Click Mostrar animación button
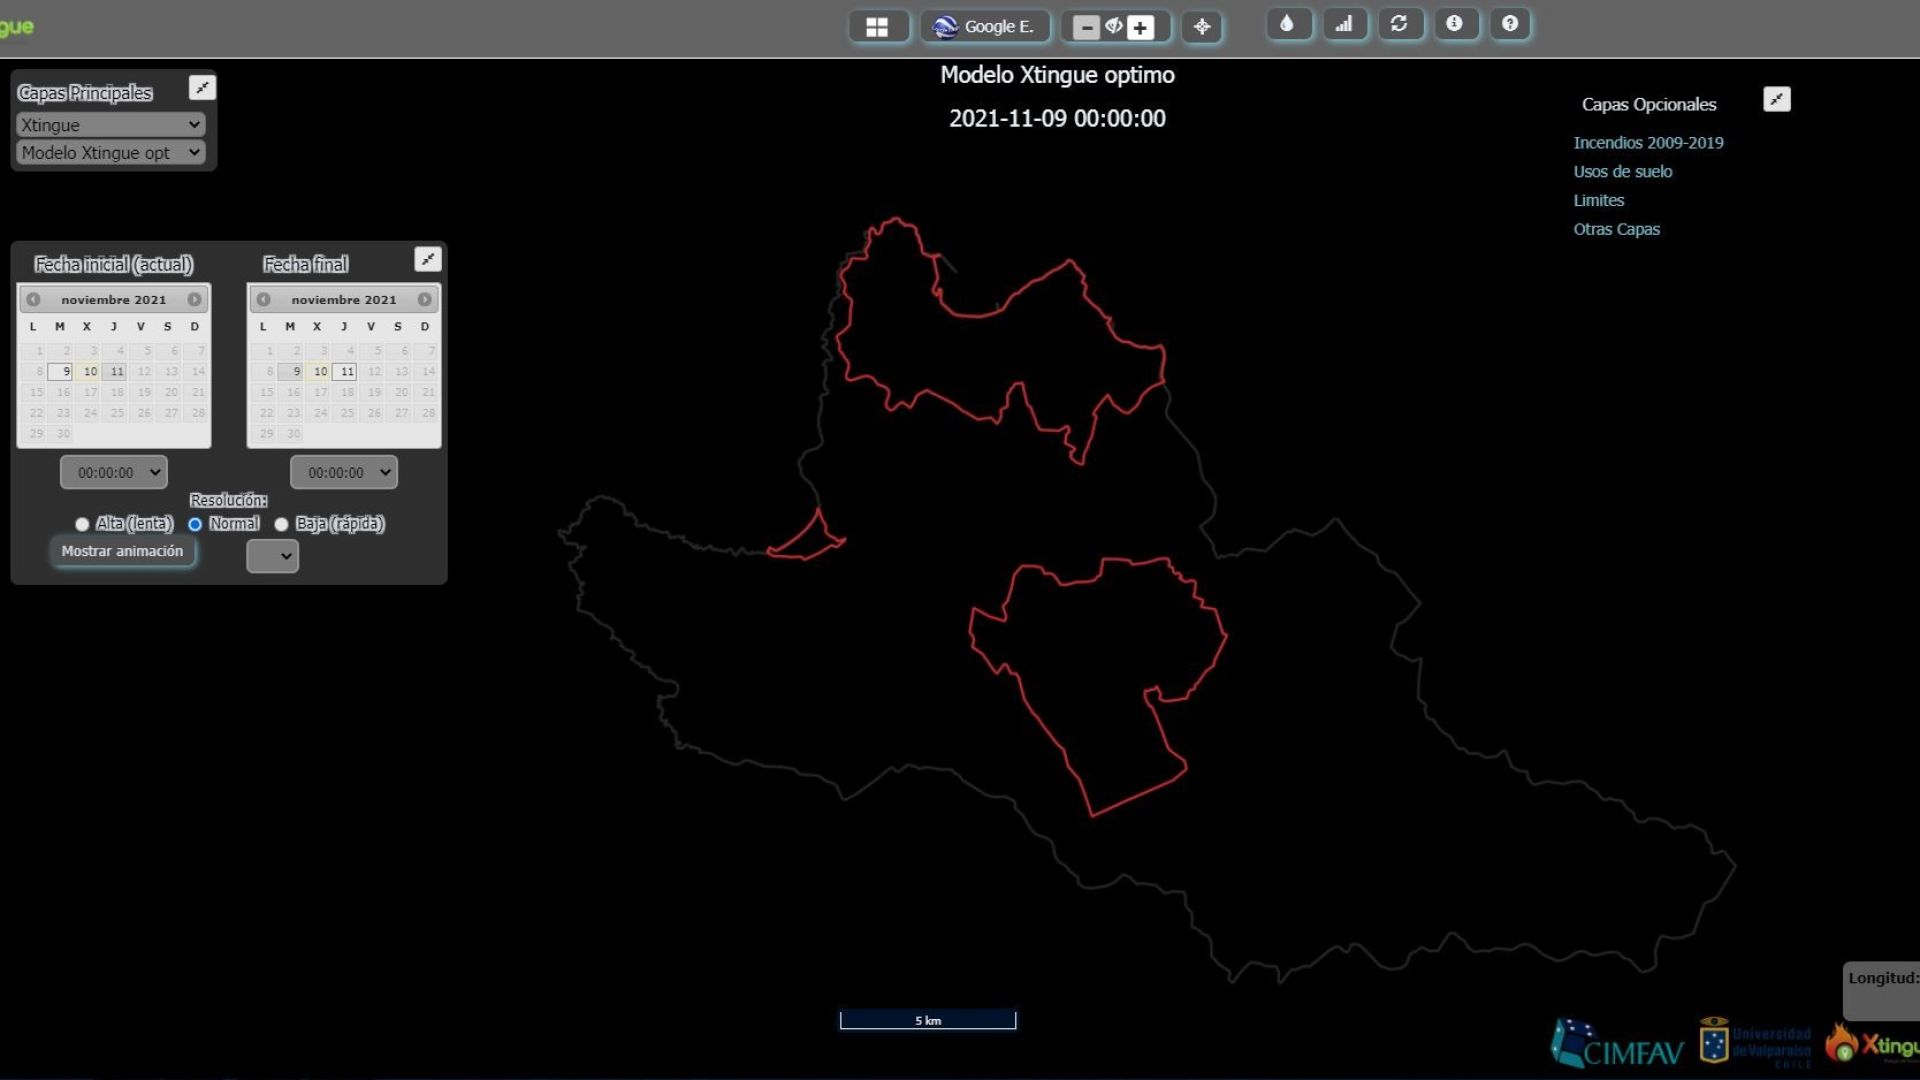The image size is (1920, 1080). click(x=122, y=551)
